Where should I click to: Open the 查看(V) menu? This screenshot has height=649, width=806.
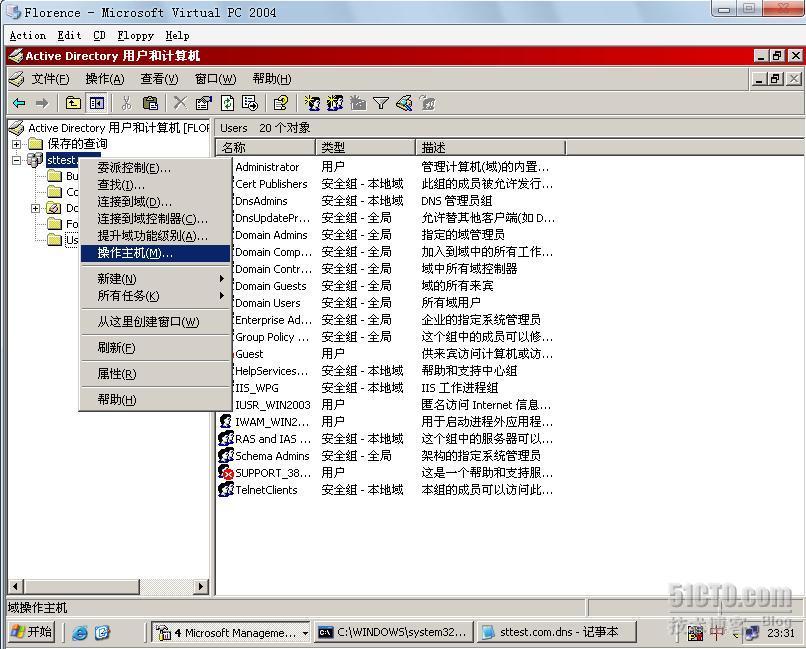pos(159,79)
